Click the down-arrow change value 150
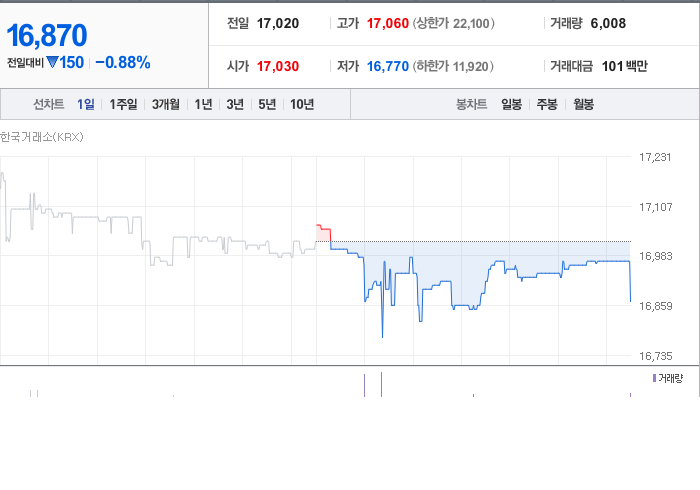This screenshot has width=700, height=490. tap(66, 62)
